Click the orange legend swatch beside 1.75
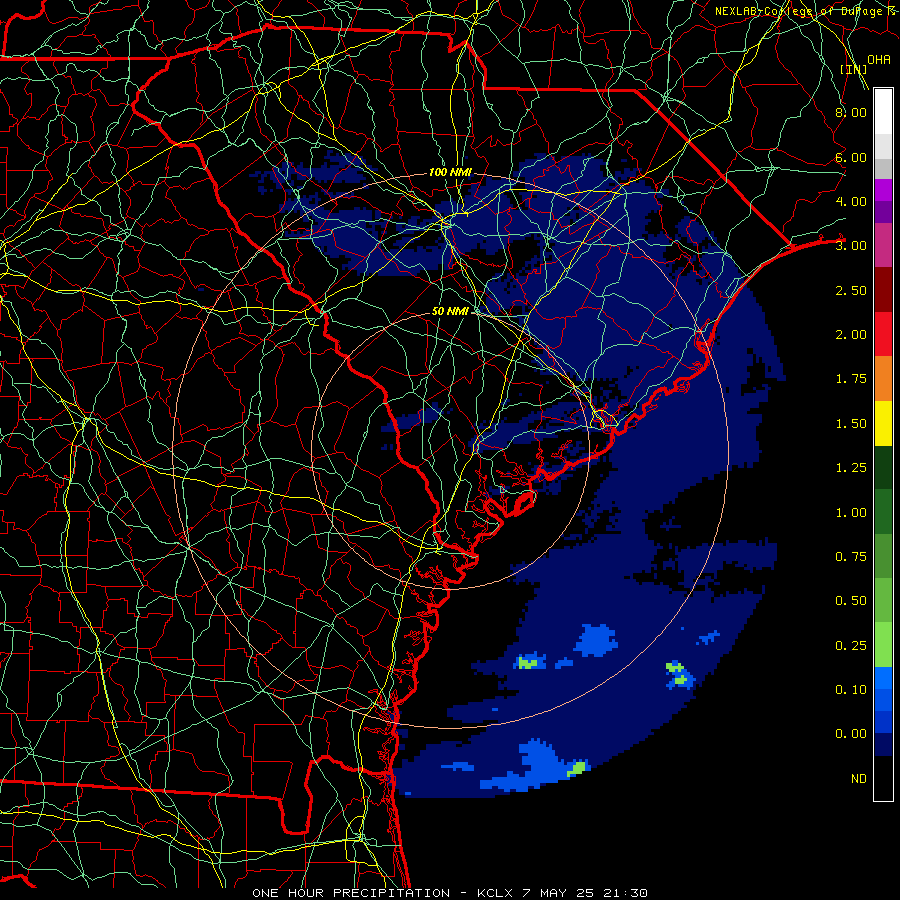The height and width of the screenshot is (900, 900). pos(883,379)
